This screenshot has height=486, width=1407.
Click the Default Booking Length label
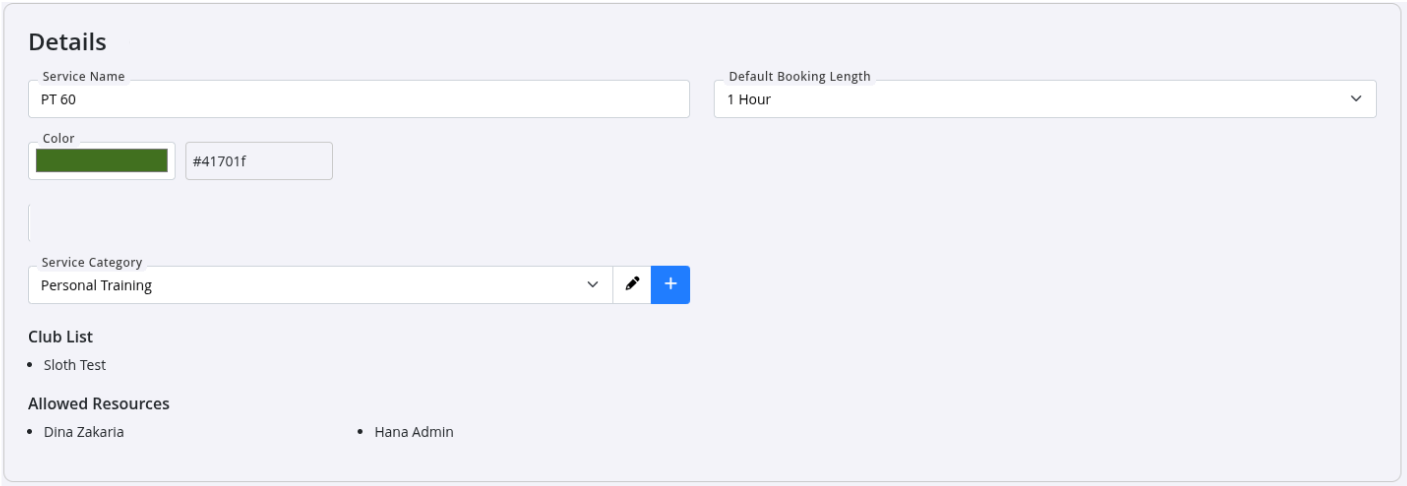799,76
